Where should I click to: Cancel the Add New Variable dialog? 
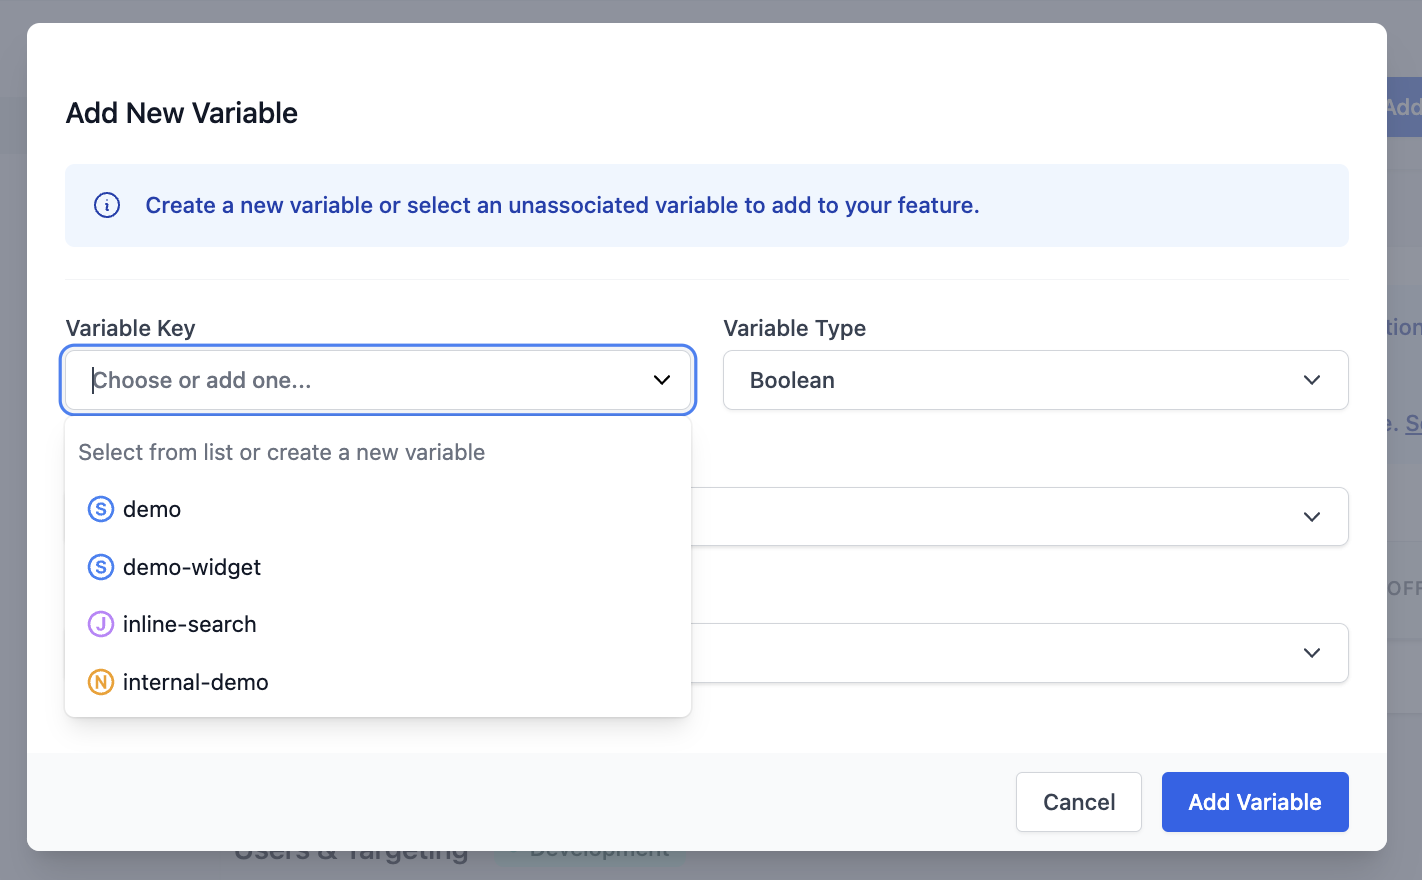[x=1078, y=802]
